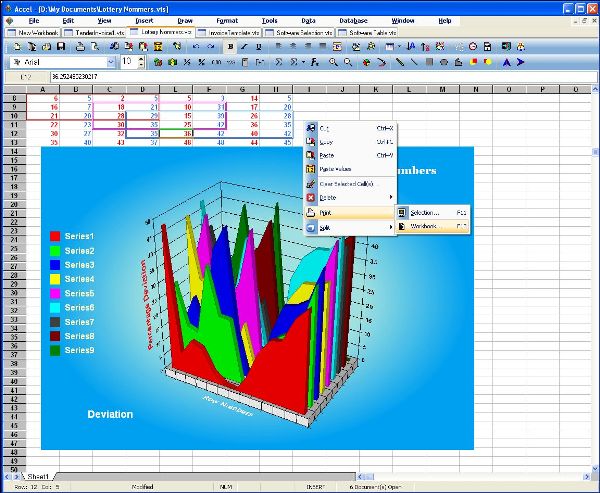The width and height of the screenshot is (600, 493).
Task: Choose Paste from the context menu
Action: pyautogui.click(x=351, y=155)
